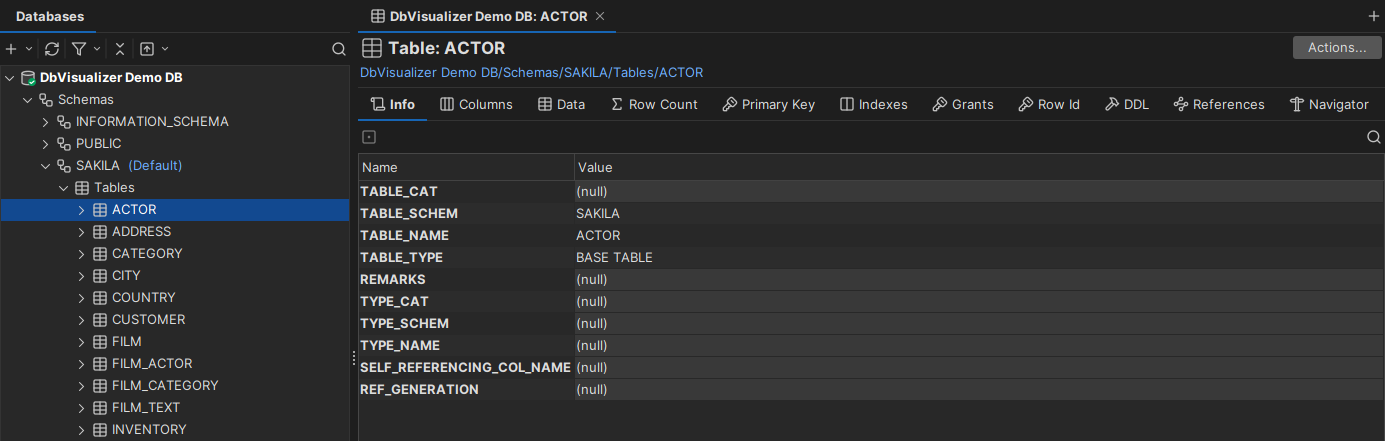This screenshot has width=1385, height=441.
Task: Click the DbVisualizer Demo DB/Schemas/SAKILA/Tables/ACTOR path link
Action: [531, 73]
